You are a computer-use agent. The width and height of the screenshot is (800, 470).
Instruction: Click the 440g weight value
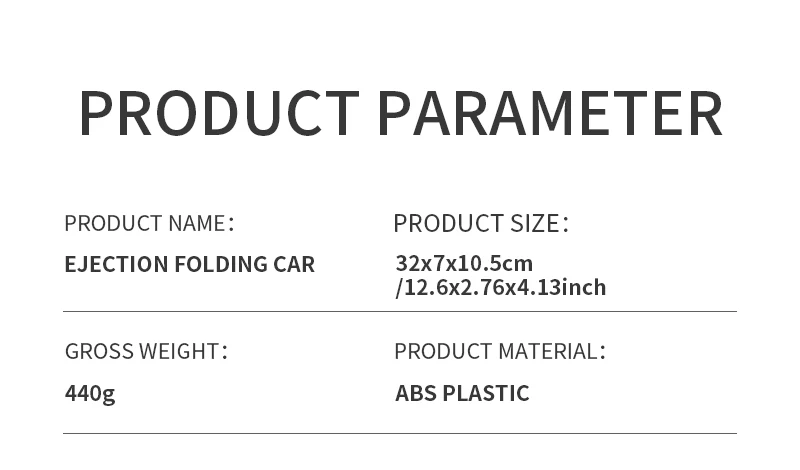click(x=90, y=394)
